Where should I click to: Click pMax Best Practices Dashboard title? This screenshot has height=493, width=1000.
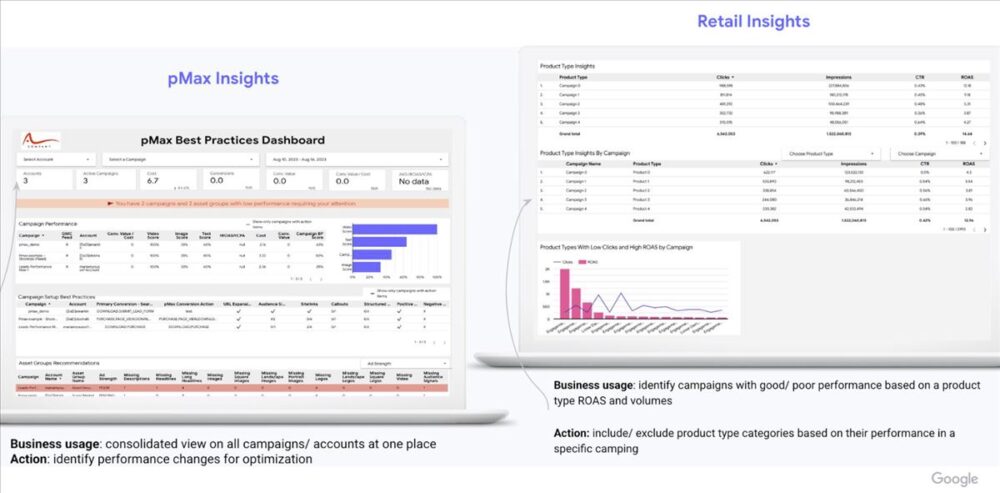[233, 140]
